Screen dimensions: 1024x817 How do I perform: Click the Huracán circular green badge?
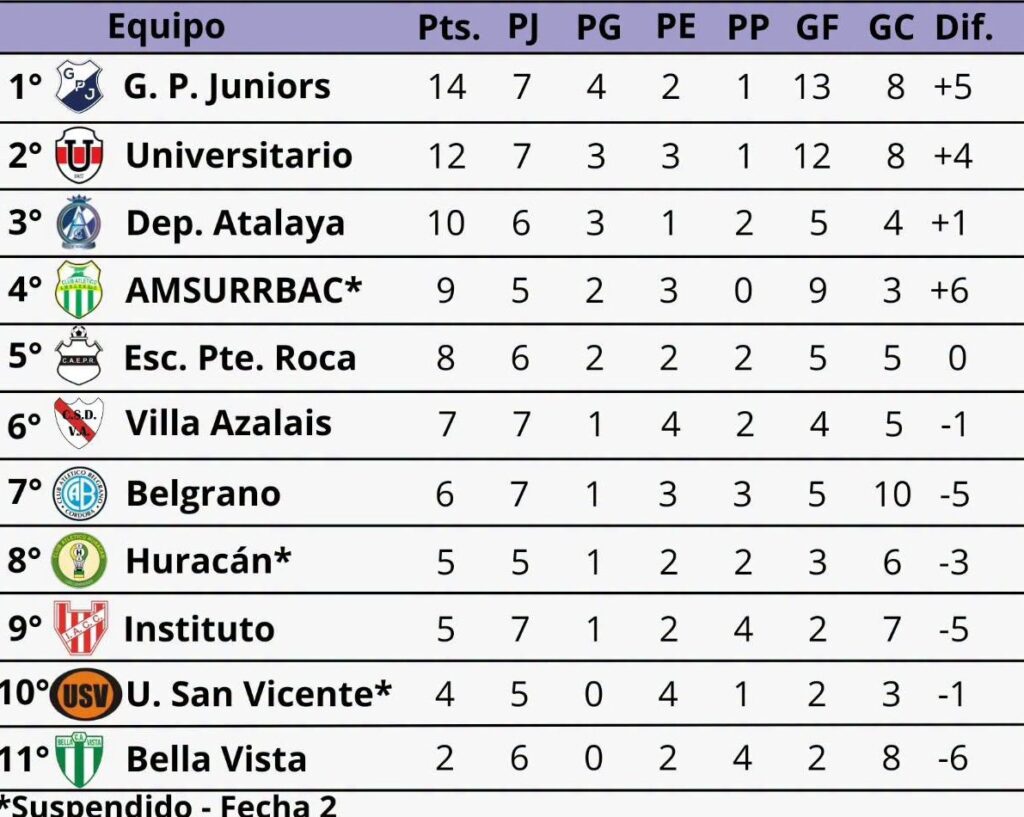[x=79, y=560]
